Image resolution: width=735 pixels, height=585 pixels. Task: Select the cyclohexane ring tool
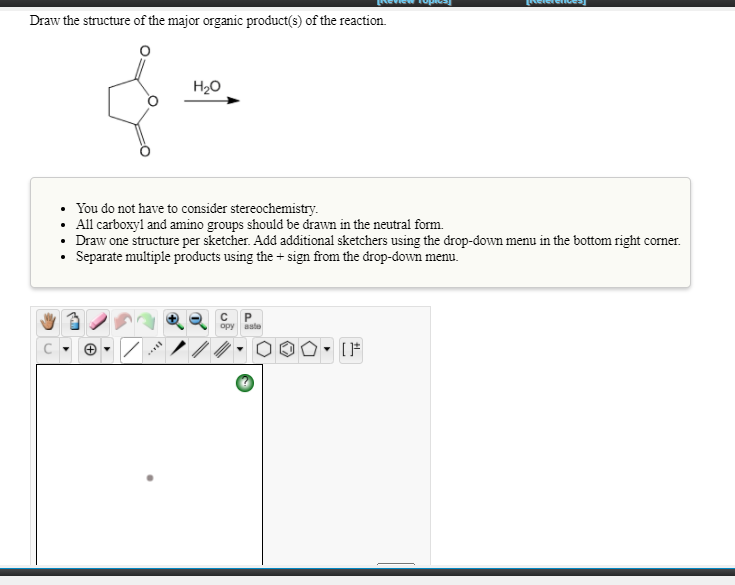coord(264,349)
